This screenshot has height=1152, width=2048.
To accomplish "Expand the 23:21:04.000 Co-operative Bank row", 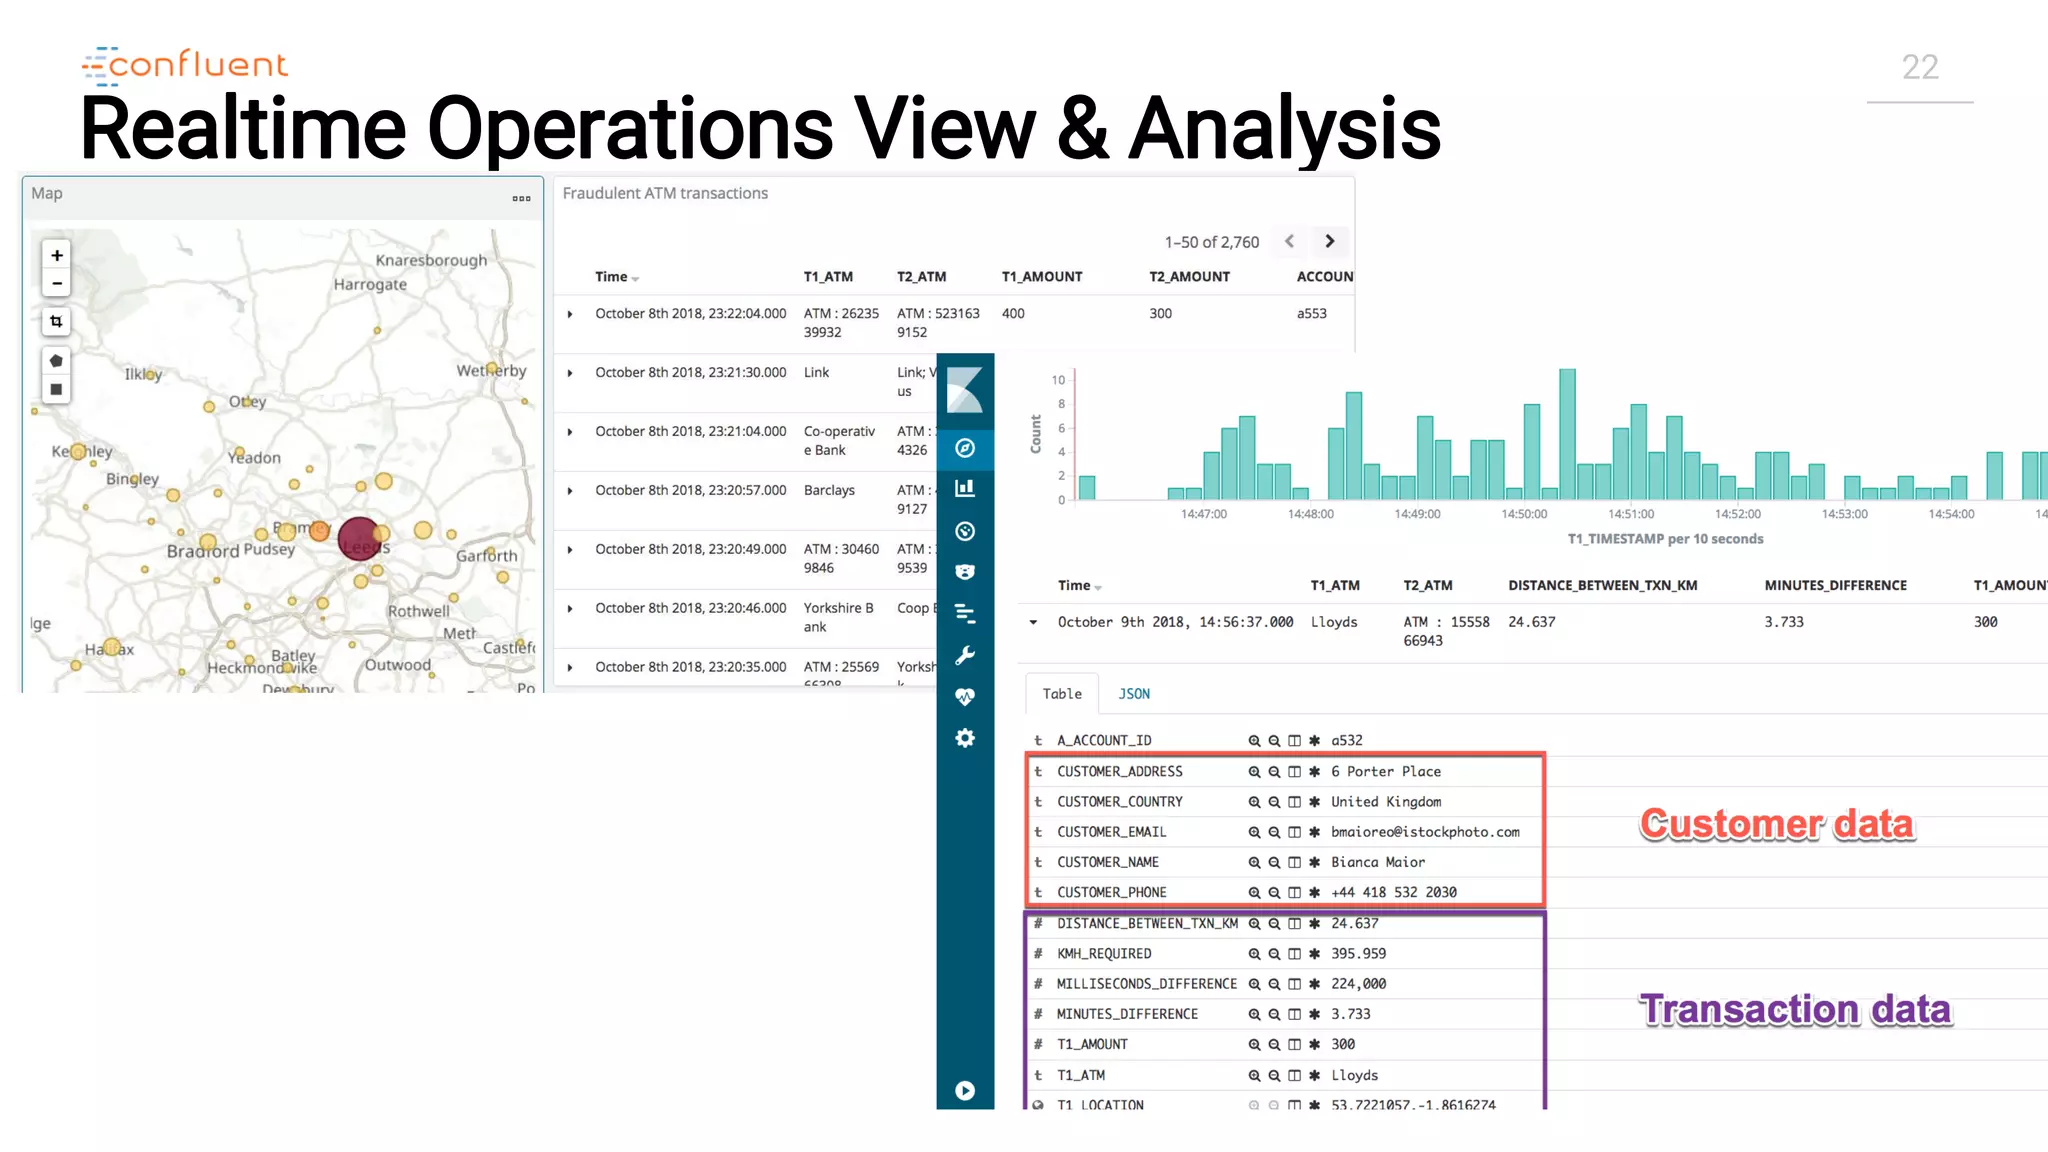I will 570,432.
